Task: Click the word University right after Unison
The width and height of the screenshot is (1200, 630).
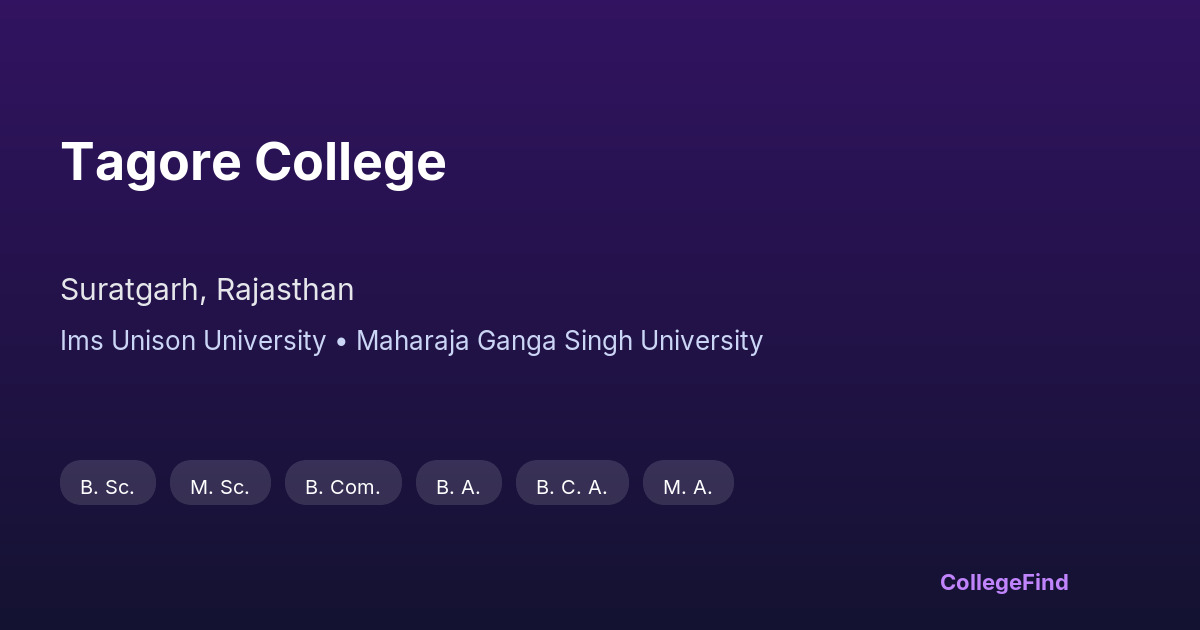Action: (x=264, y=341)
